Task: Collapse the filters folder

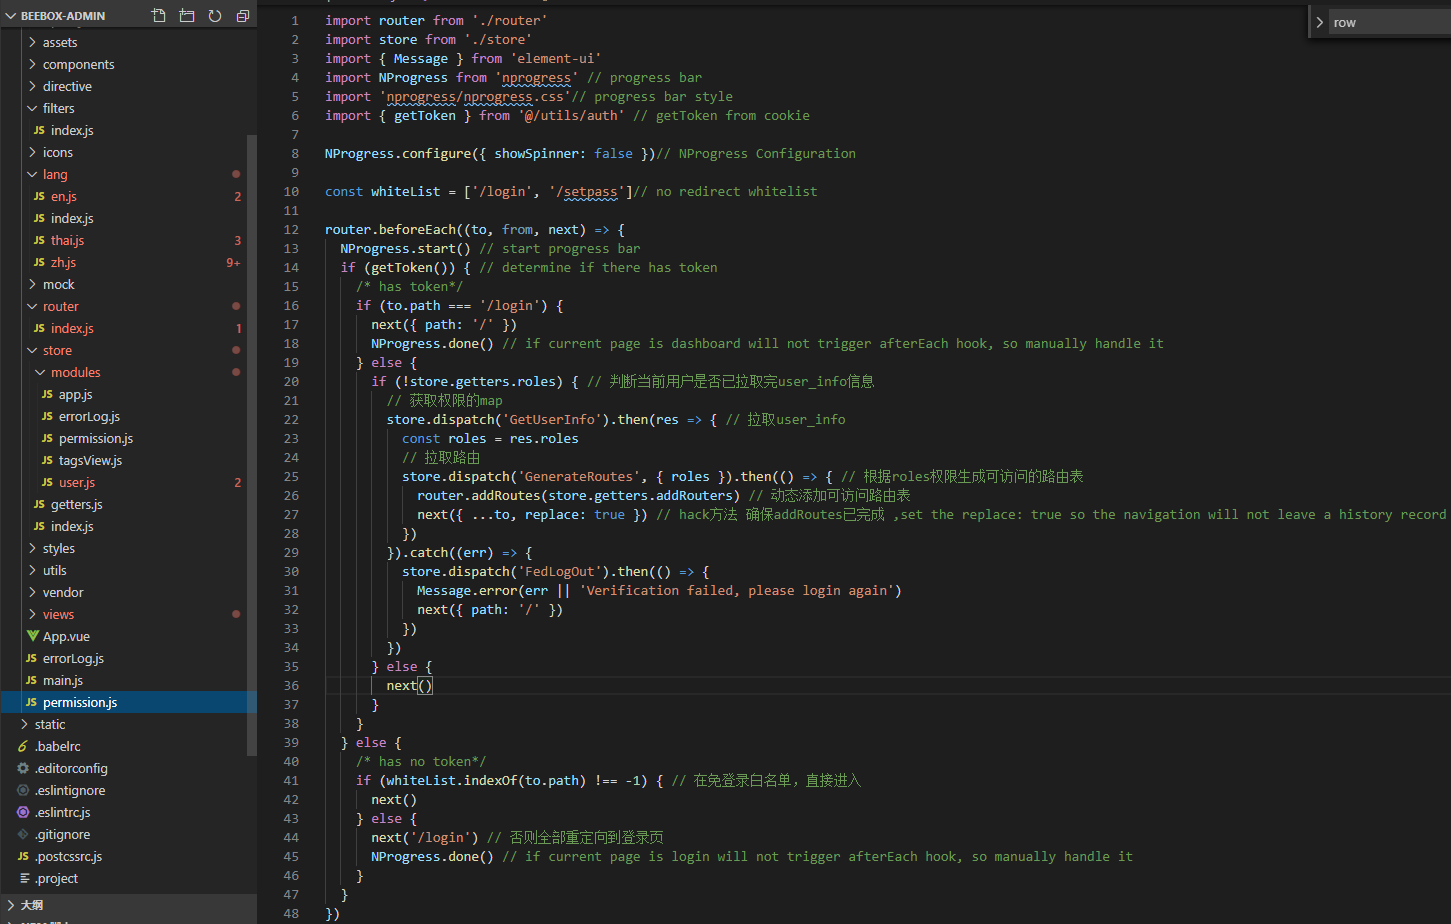Action: click(32, 108)
